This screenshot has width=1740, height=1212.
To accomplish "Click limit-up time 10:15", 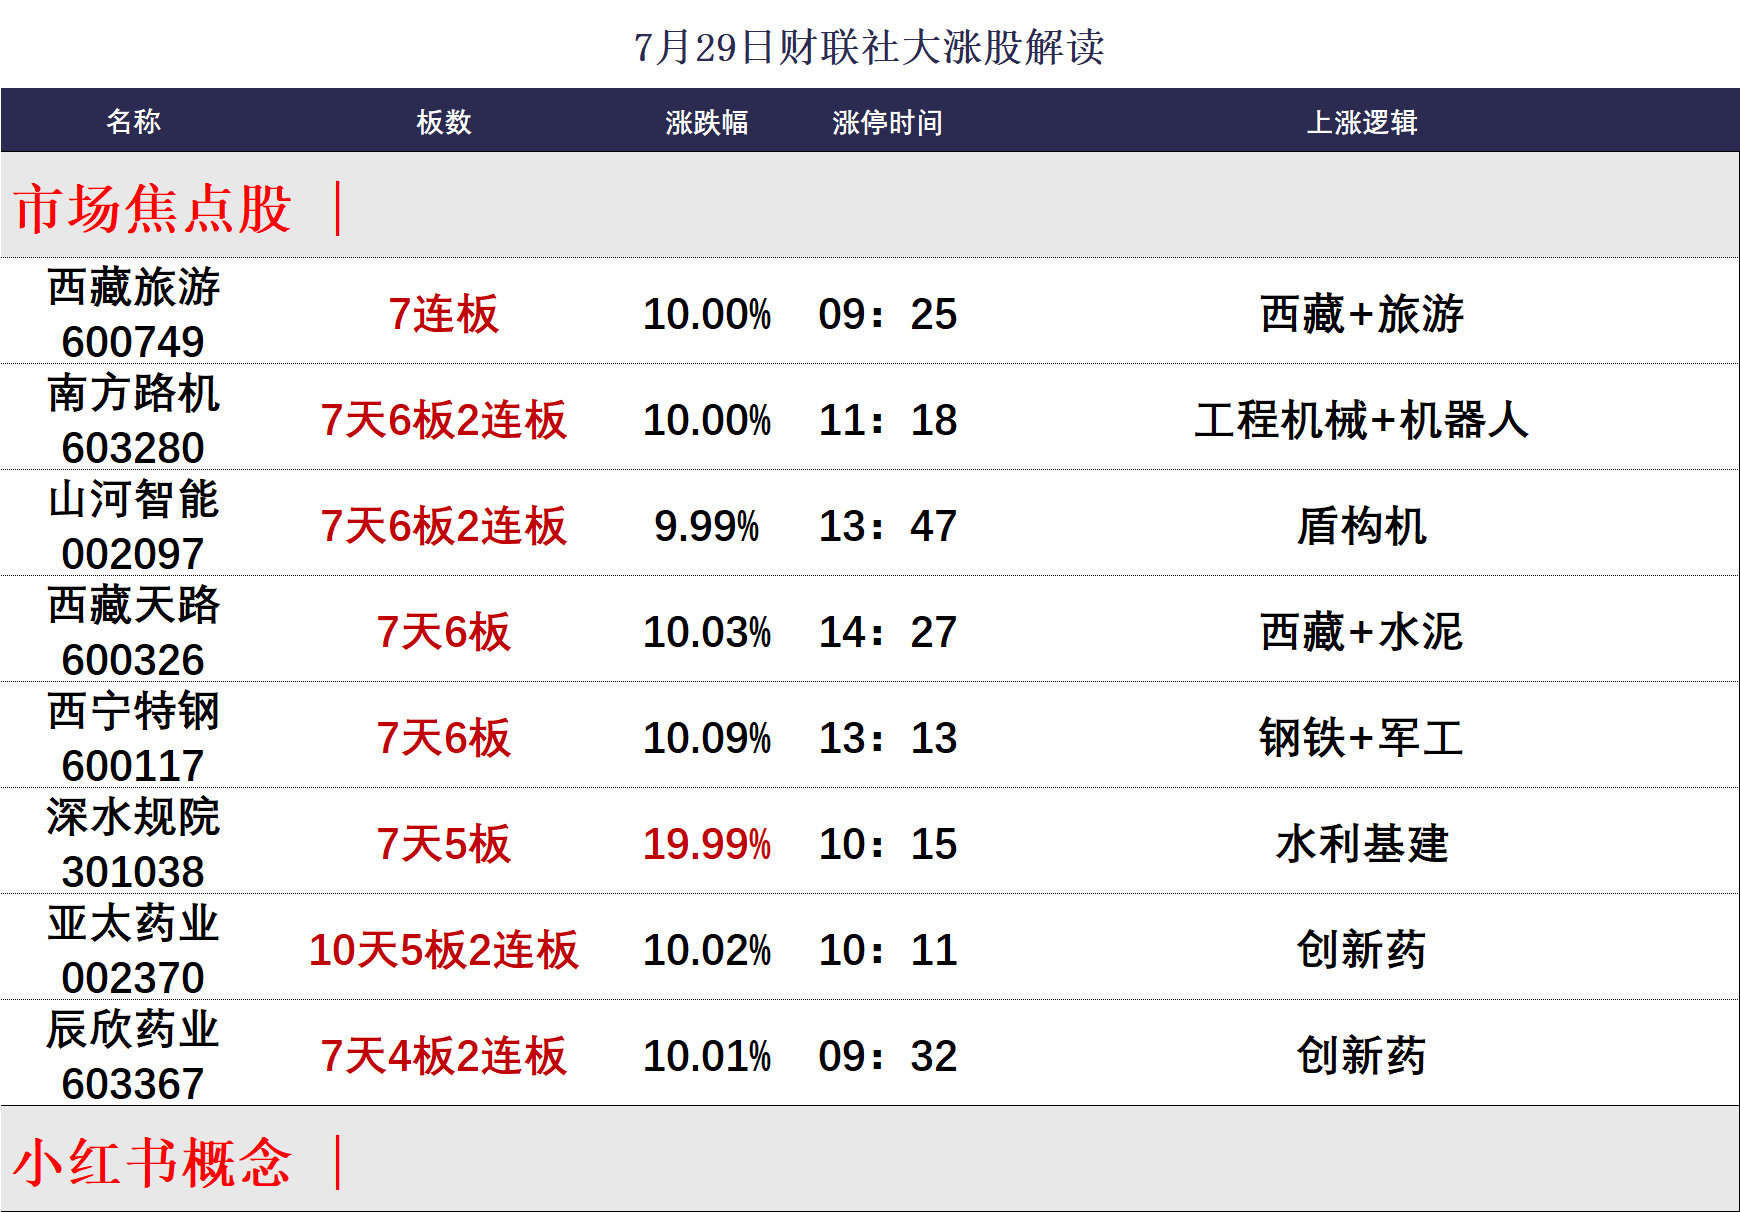I will pos(888,844).
